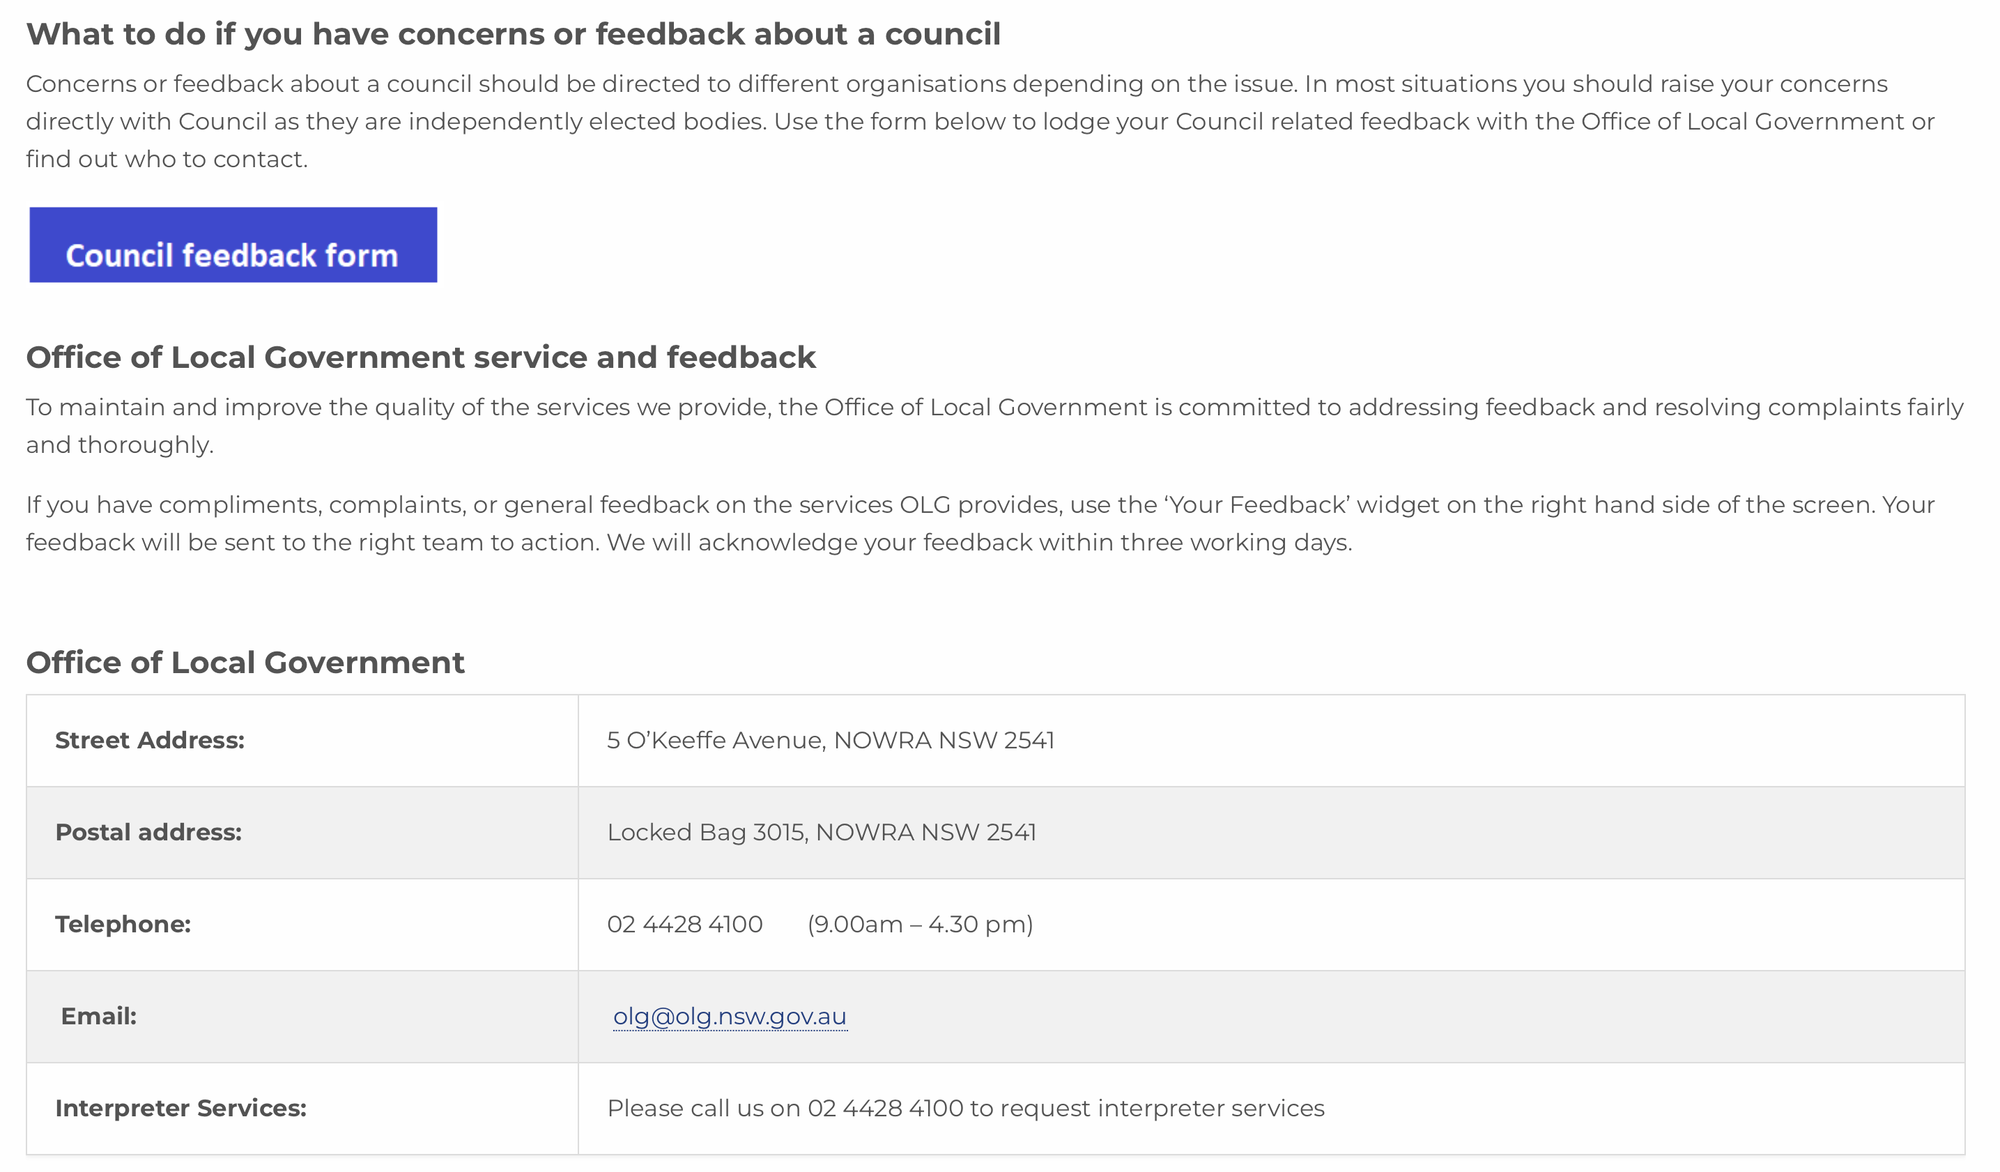Click the 9.00am – 4.30 pm hours text
Screen dimensions: 2000x1172
(x=920, y=924)
